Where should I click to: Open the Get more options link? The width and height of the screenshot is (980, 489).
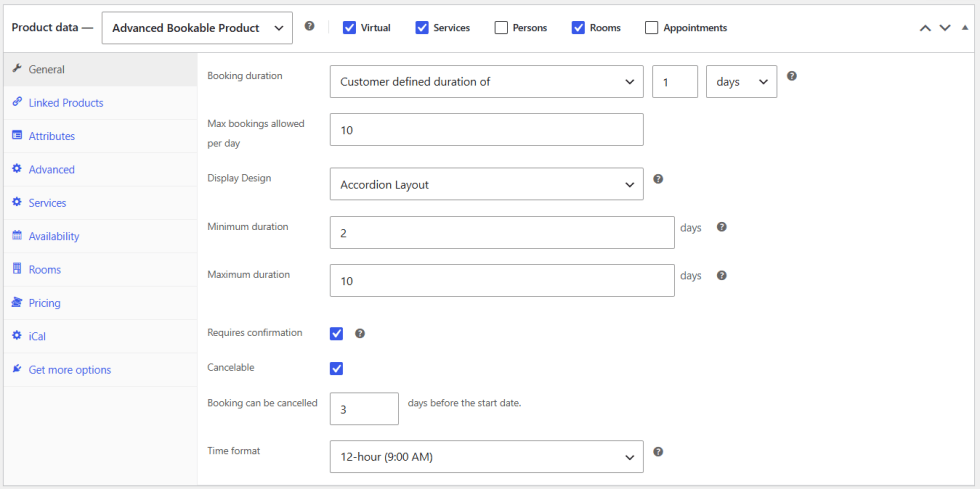pos(100,370)
